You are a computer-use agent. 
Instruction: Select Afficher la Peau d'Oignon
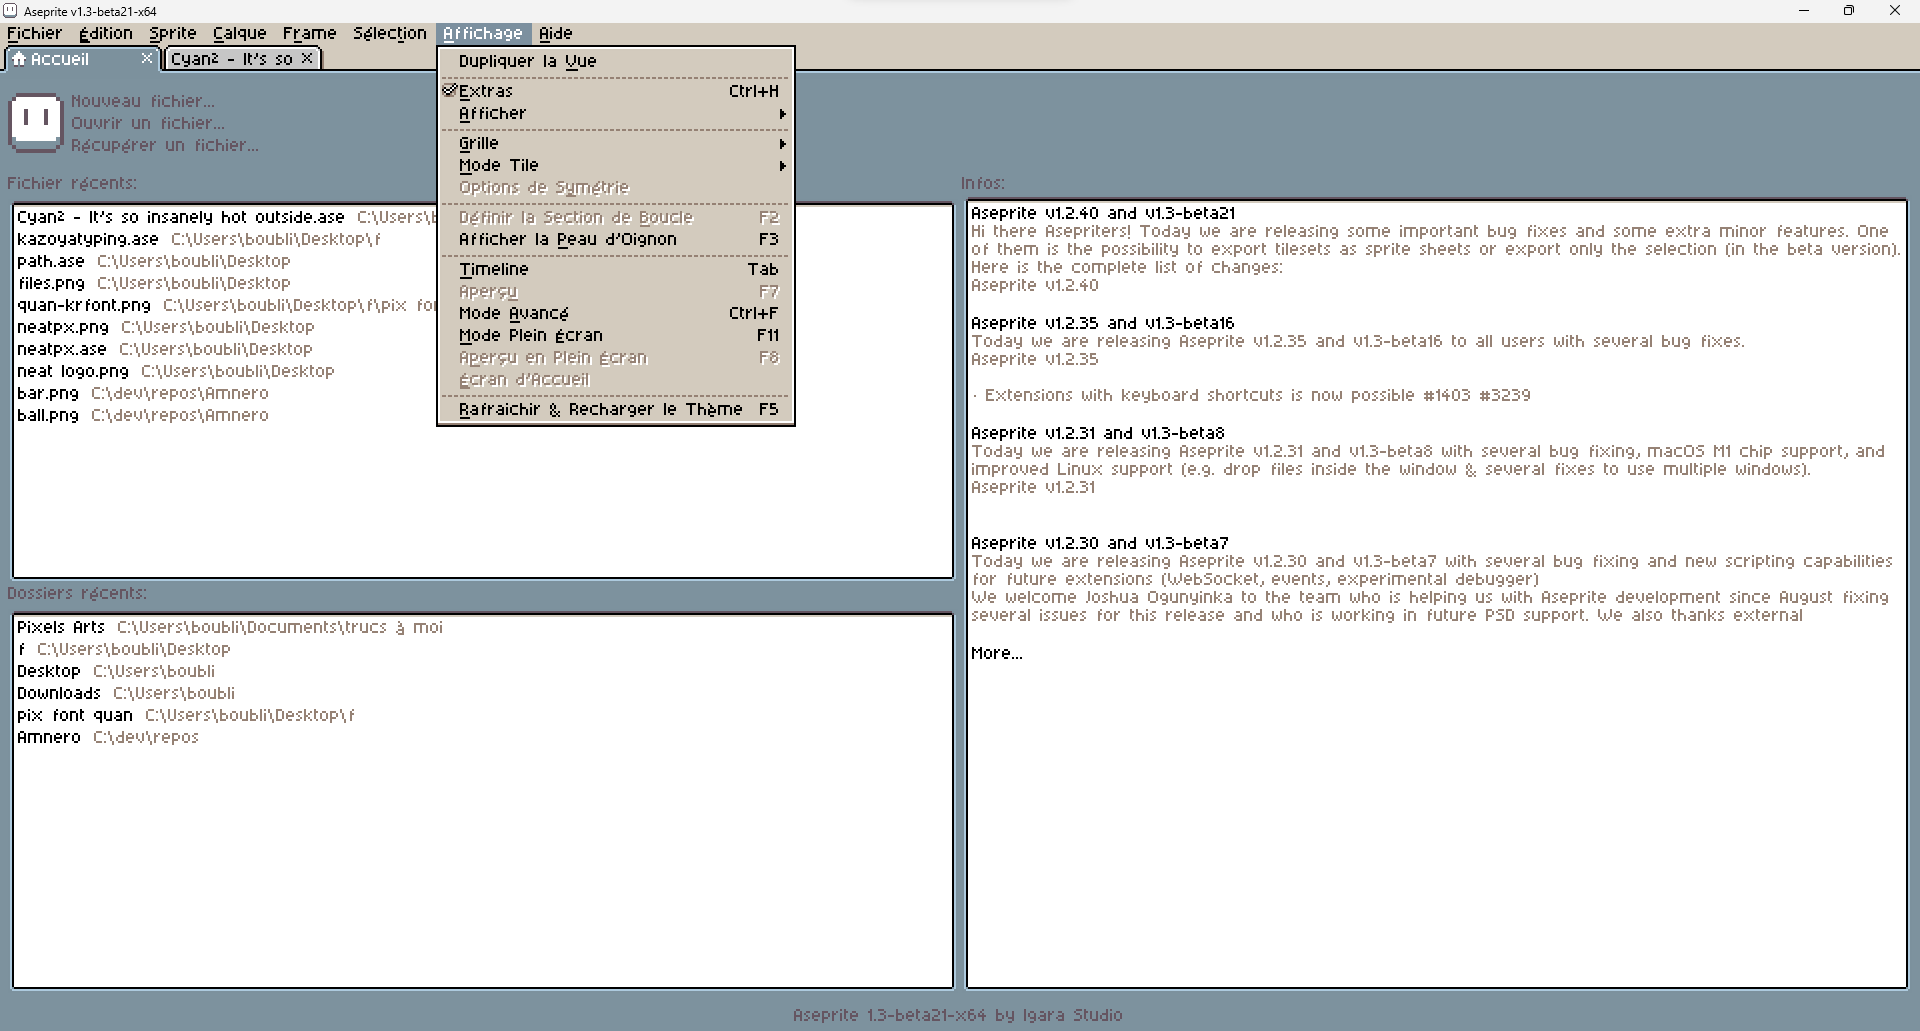[x=616, y=239]
